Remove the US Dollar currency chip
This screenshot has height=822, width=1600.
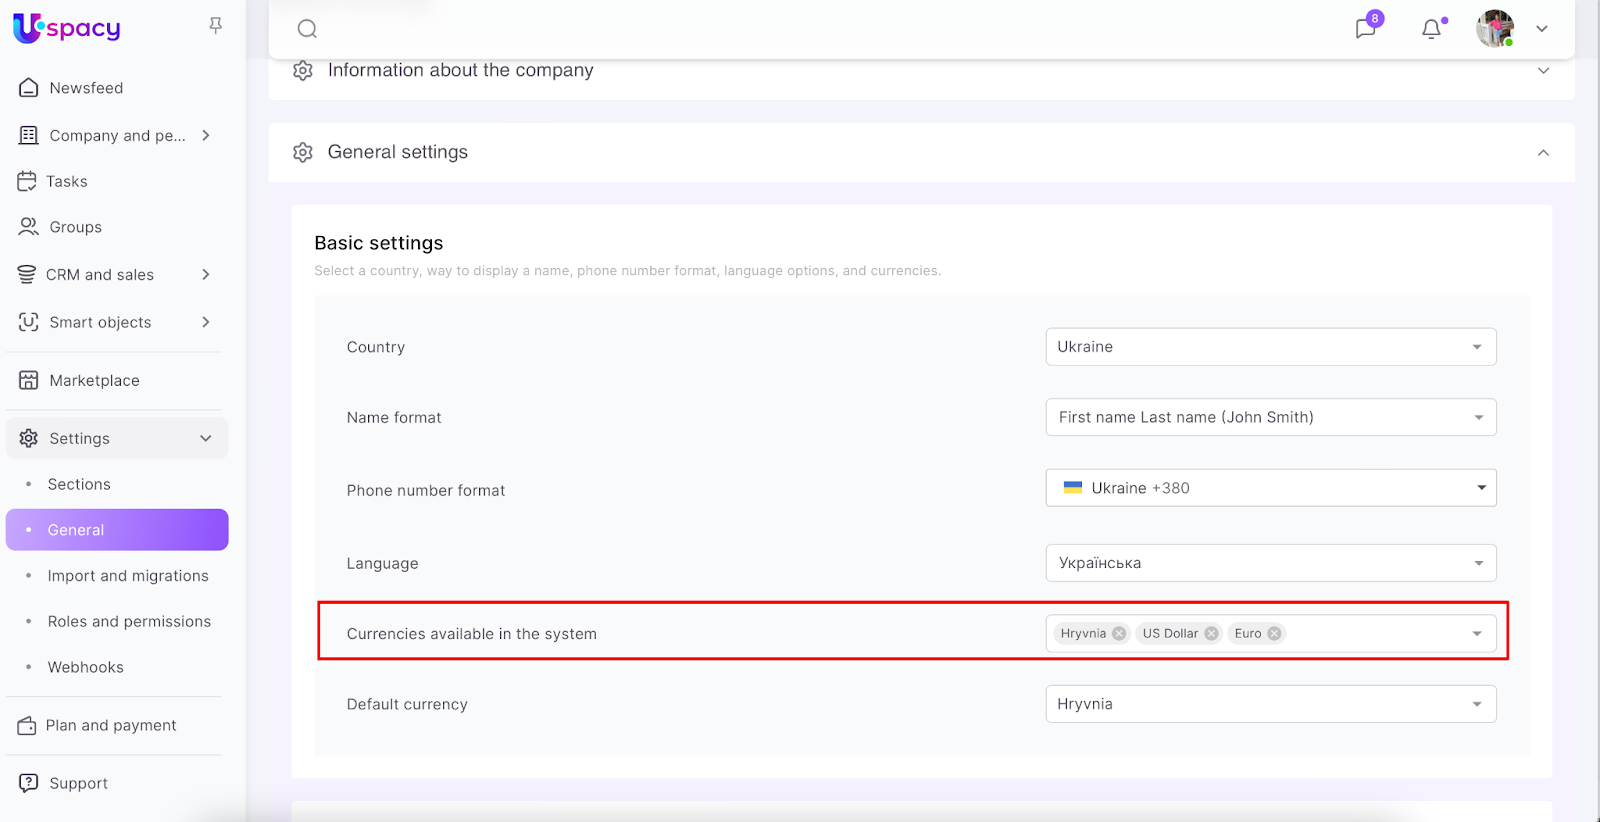pos(1211,634)
